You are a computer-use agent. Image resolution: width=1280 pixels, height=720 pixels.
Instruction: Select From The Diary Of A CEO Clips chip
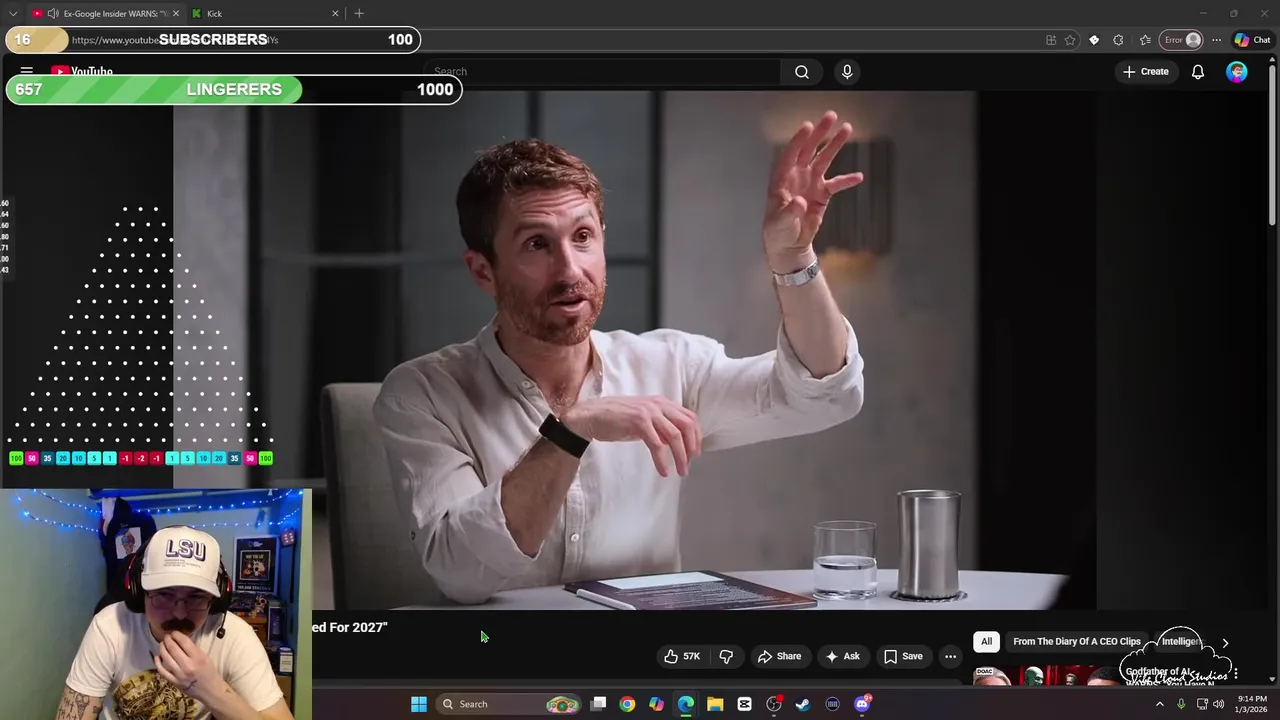pyautogui.click(x=1076, y=642)
